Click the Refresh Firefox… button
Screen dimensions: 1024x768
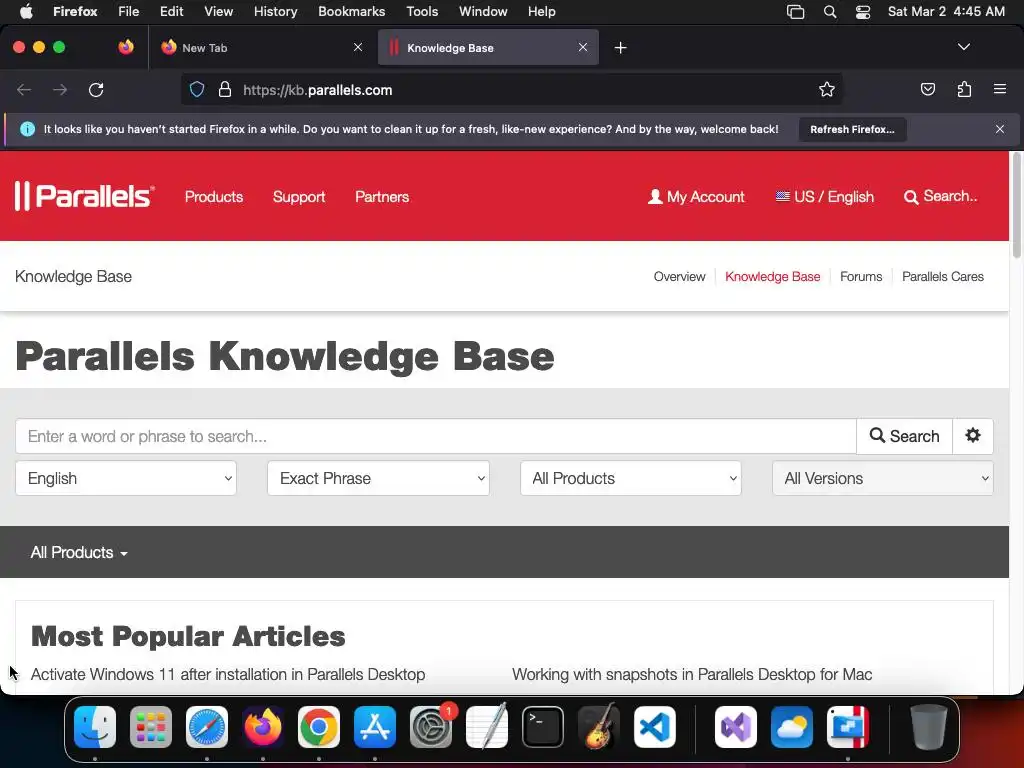(852, 129)
